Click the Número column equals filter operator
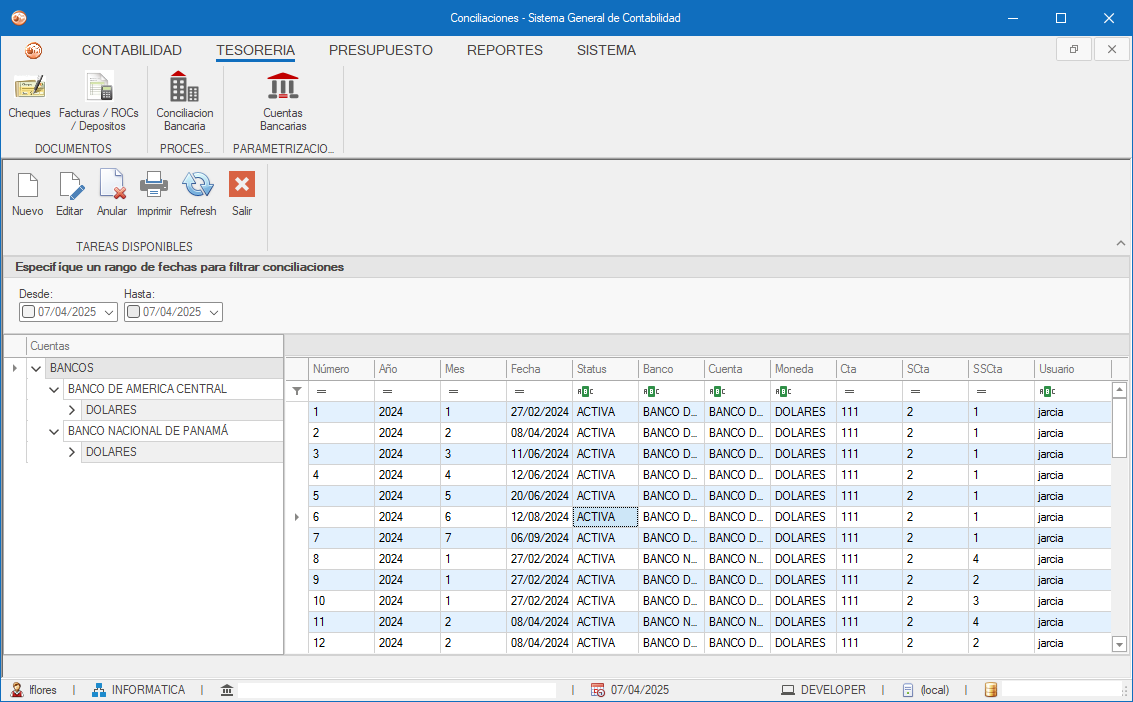 pyautogui.click(x=322, y=391)
